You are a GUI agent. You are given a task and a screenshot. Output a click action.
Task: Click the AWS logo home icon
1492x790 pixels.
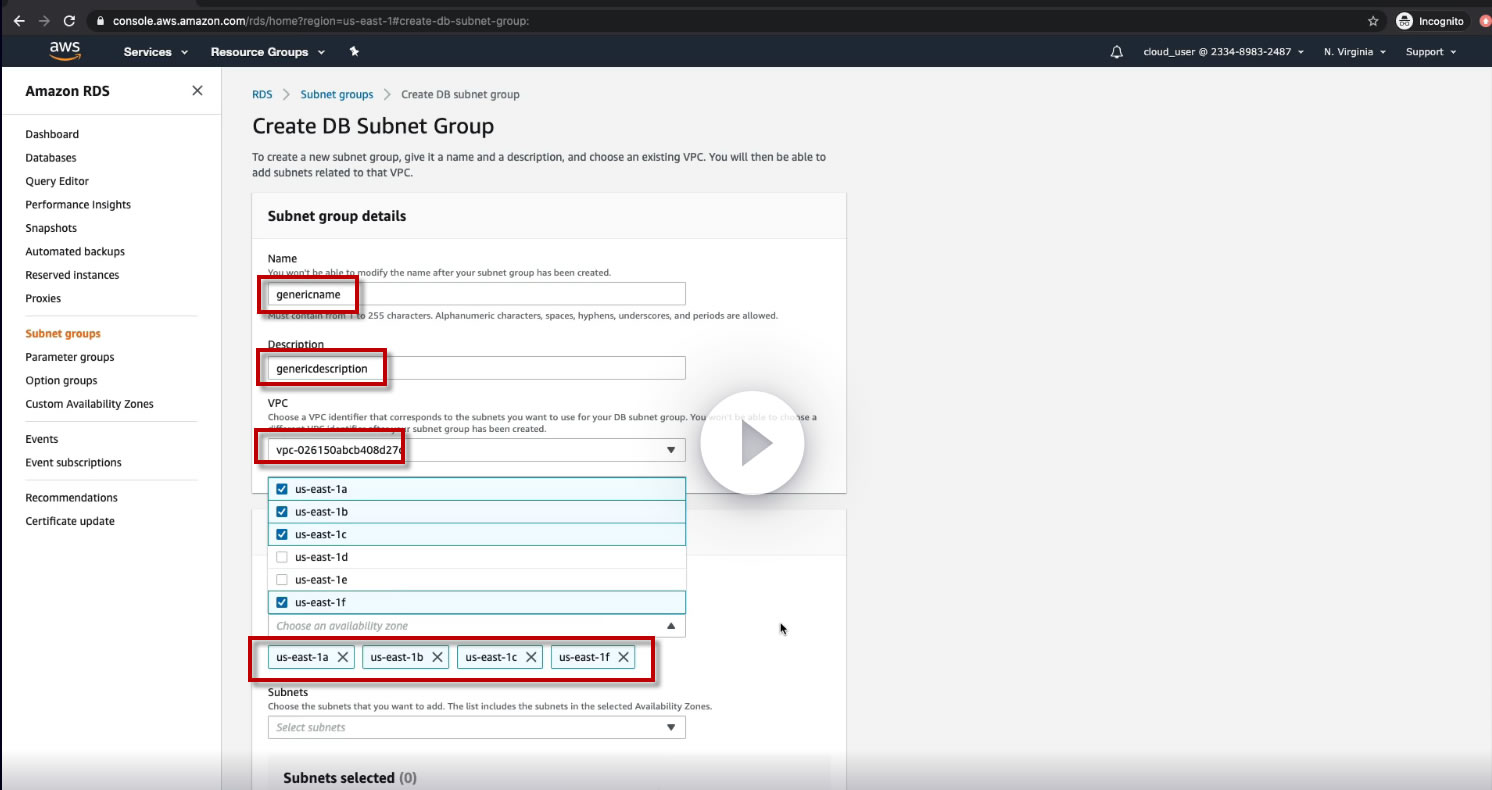click(65, 52)
